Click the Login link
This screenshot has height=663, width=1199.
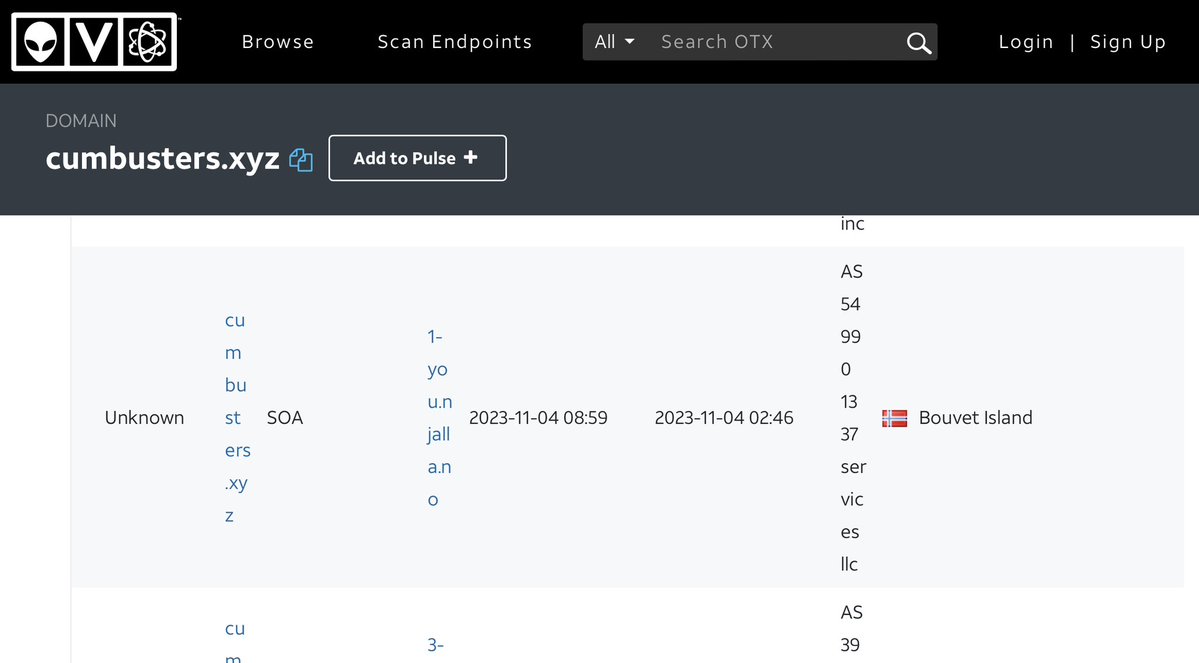click(x=1026, y=42)
